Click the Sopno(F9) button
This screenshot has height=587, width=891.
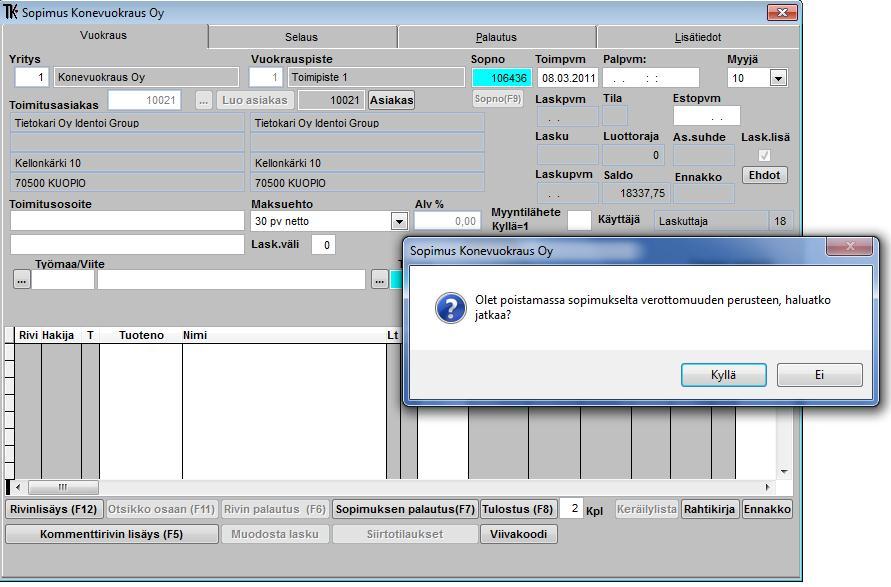pos(498,99)
